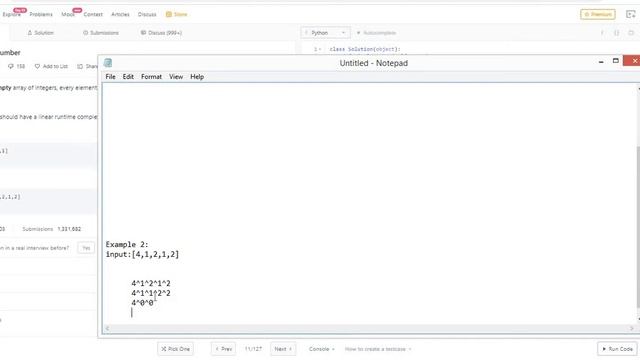Screen dimensions: 640x360
Task: Switch to the Solution tab
Action: [40, 33]
